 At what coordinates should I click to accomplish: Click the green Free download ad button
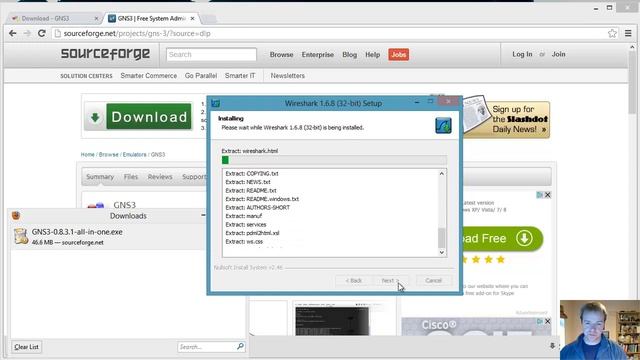pyautogui.click(x=502, y=238)
